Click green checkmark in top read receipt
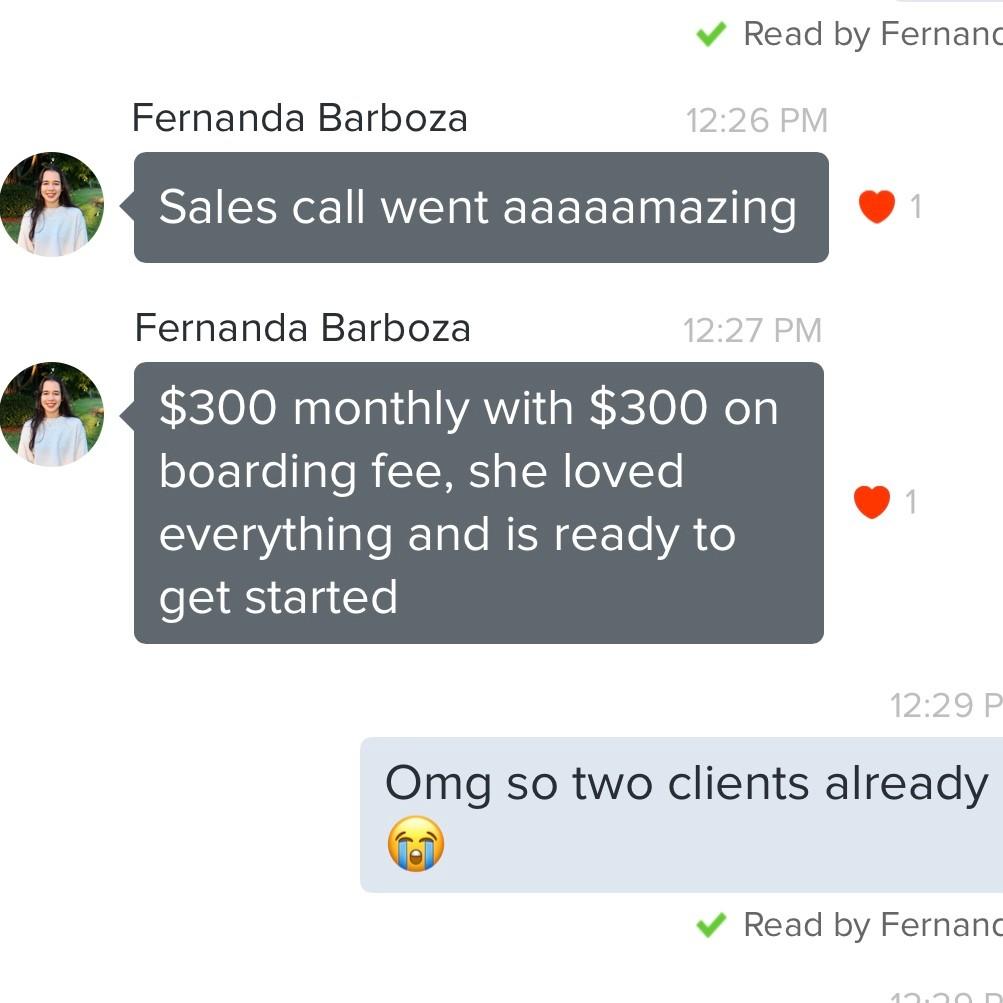This screenshot has width=1003, height=1003. click(x=710, y=35)
